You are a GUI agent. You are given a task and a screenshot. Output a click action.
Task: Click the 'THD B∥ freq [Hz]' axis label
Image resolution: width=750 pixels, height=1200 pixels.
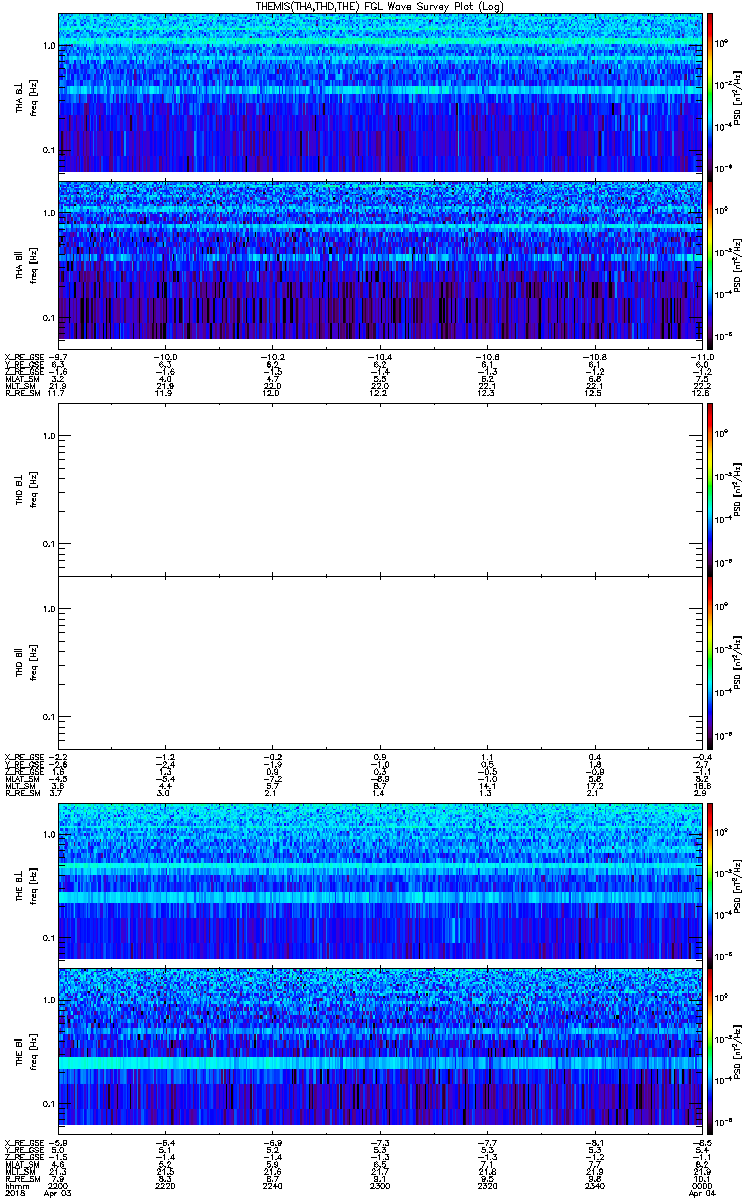coord(26,662)
